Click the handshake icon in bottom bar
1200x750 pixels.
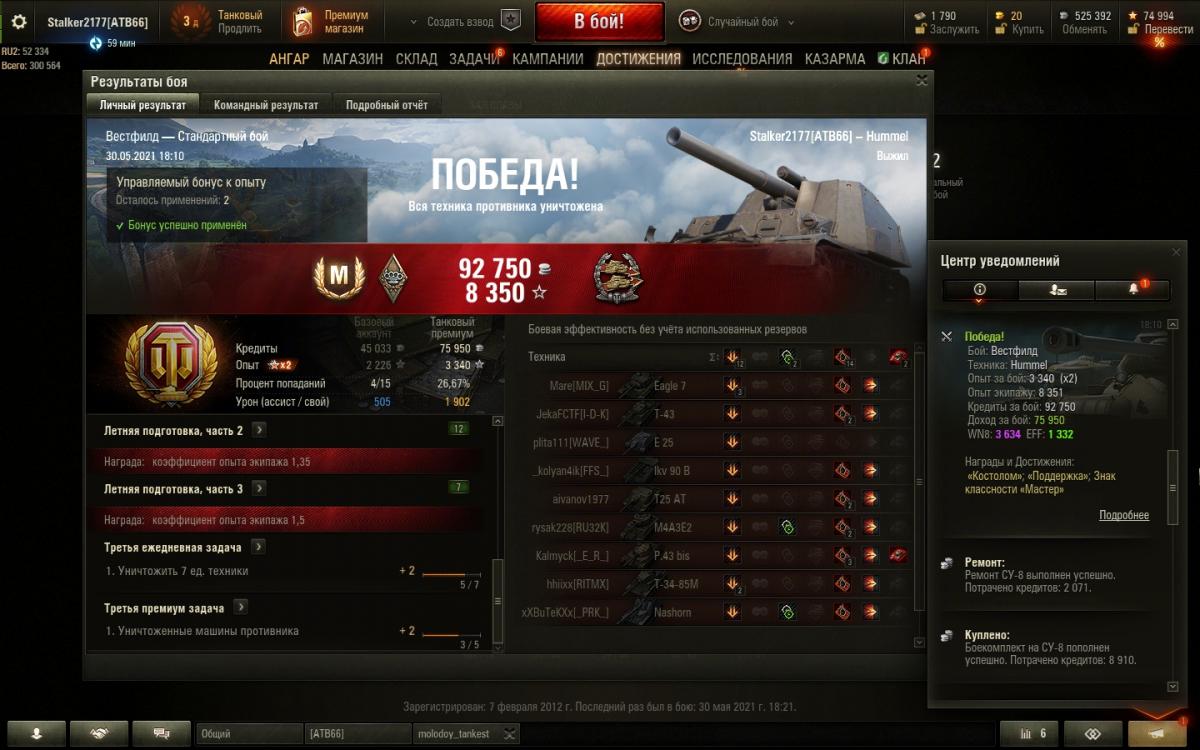click(x=99, y=734)
